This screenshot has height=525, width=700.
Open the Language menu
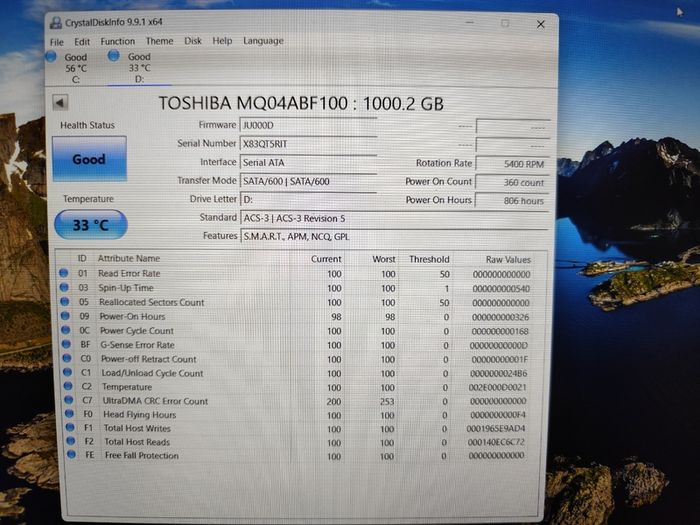click(263, 41)
